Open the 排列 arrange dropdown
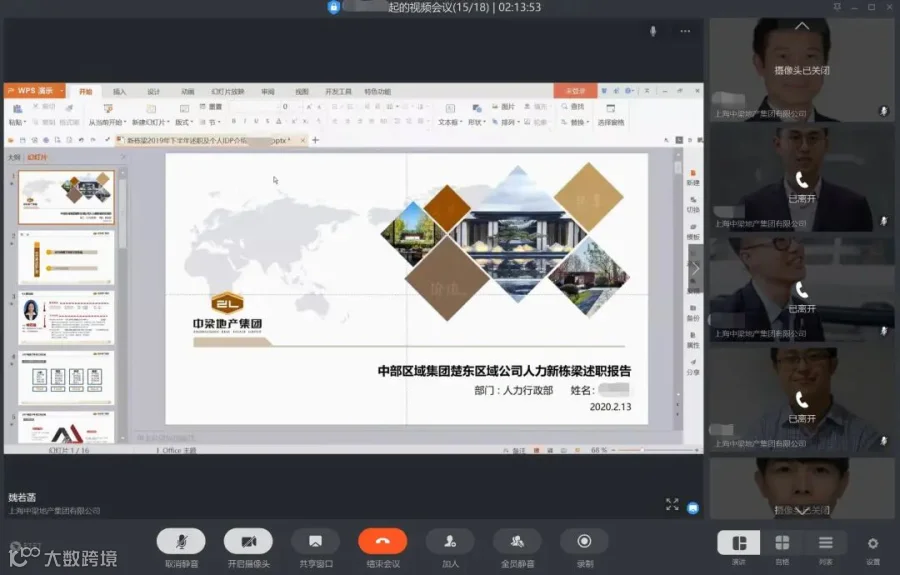 (x=506, y=122)
